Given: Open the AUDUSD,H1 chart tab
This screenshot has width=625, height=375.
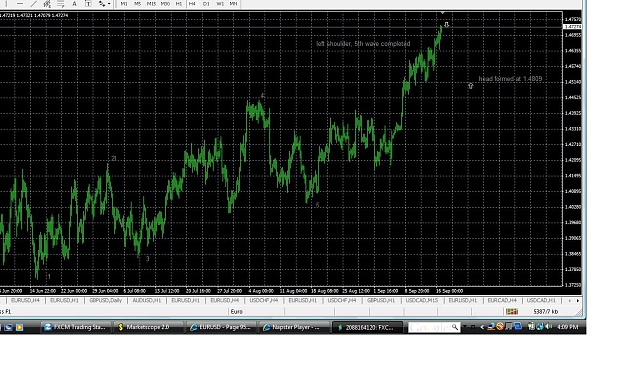Looking at the screenshot, I should tap(146, 300).
